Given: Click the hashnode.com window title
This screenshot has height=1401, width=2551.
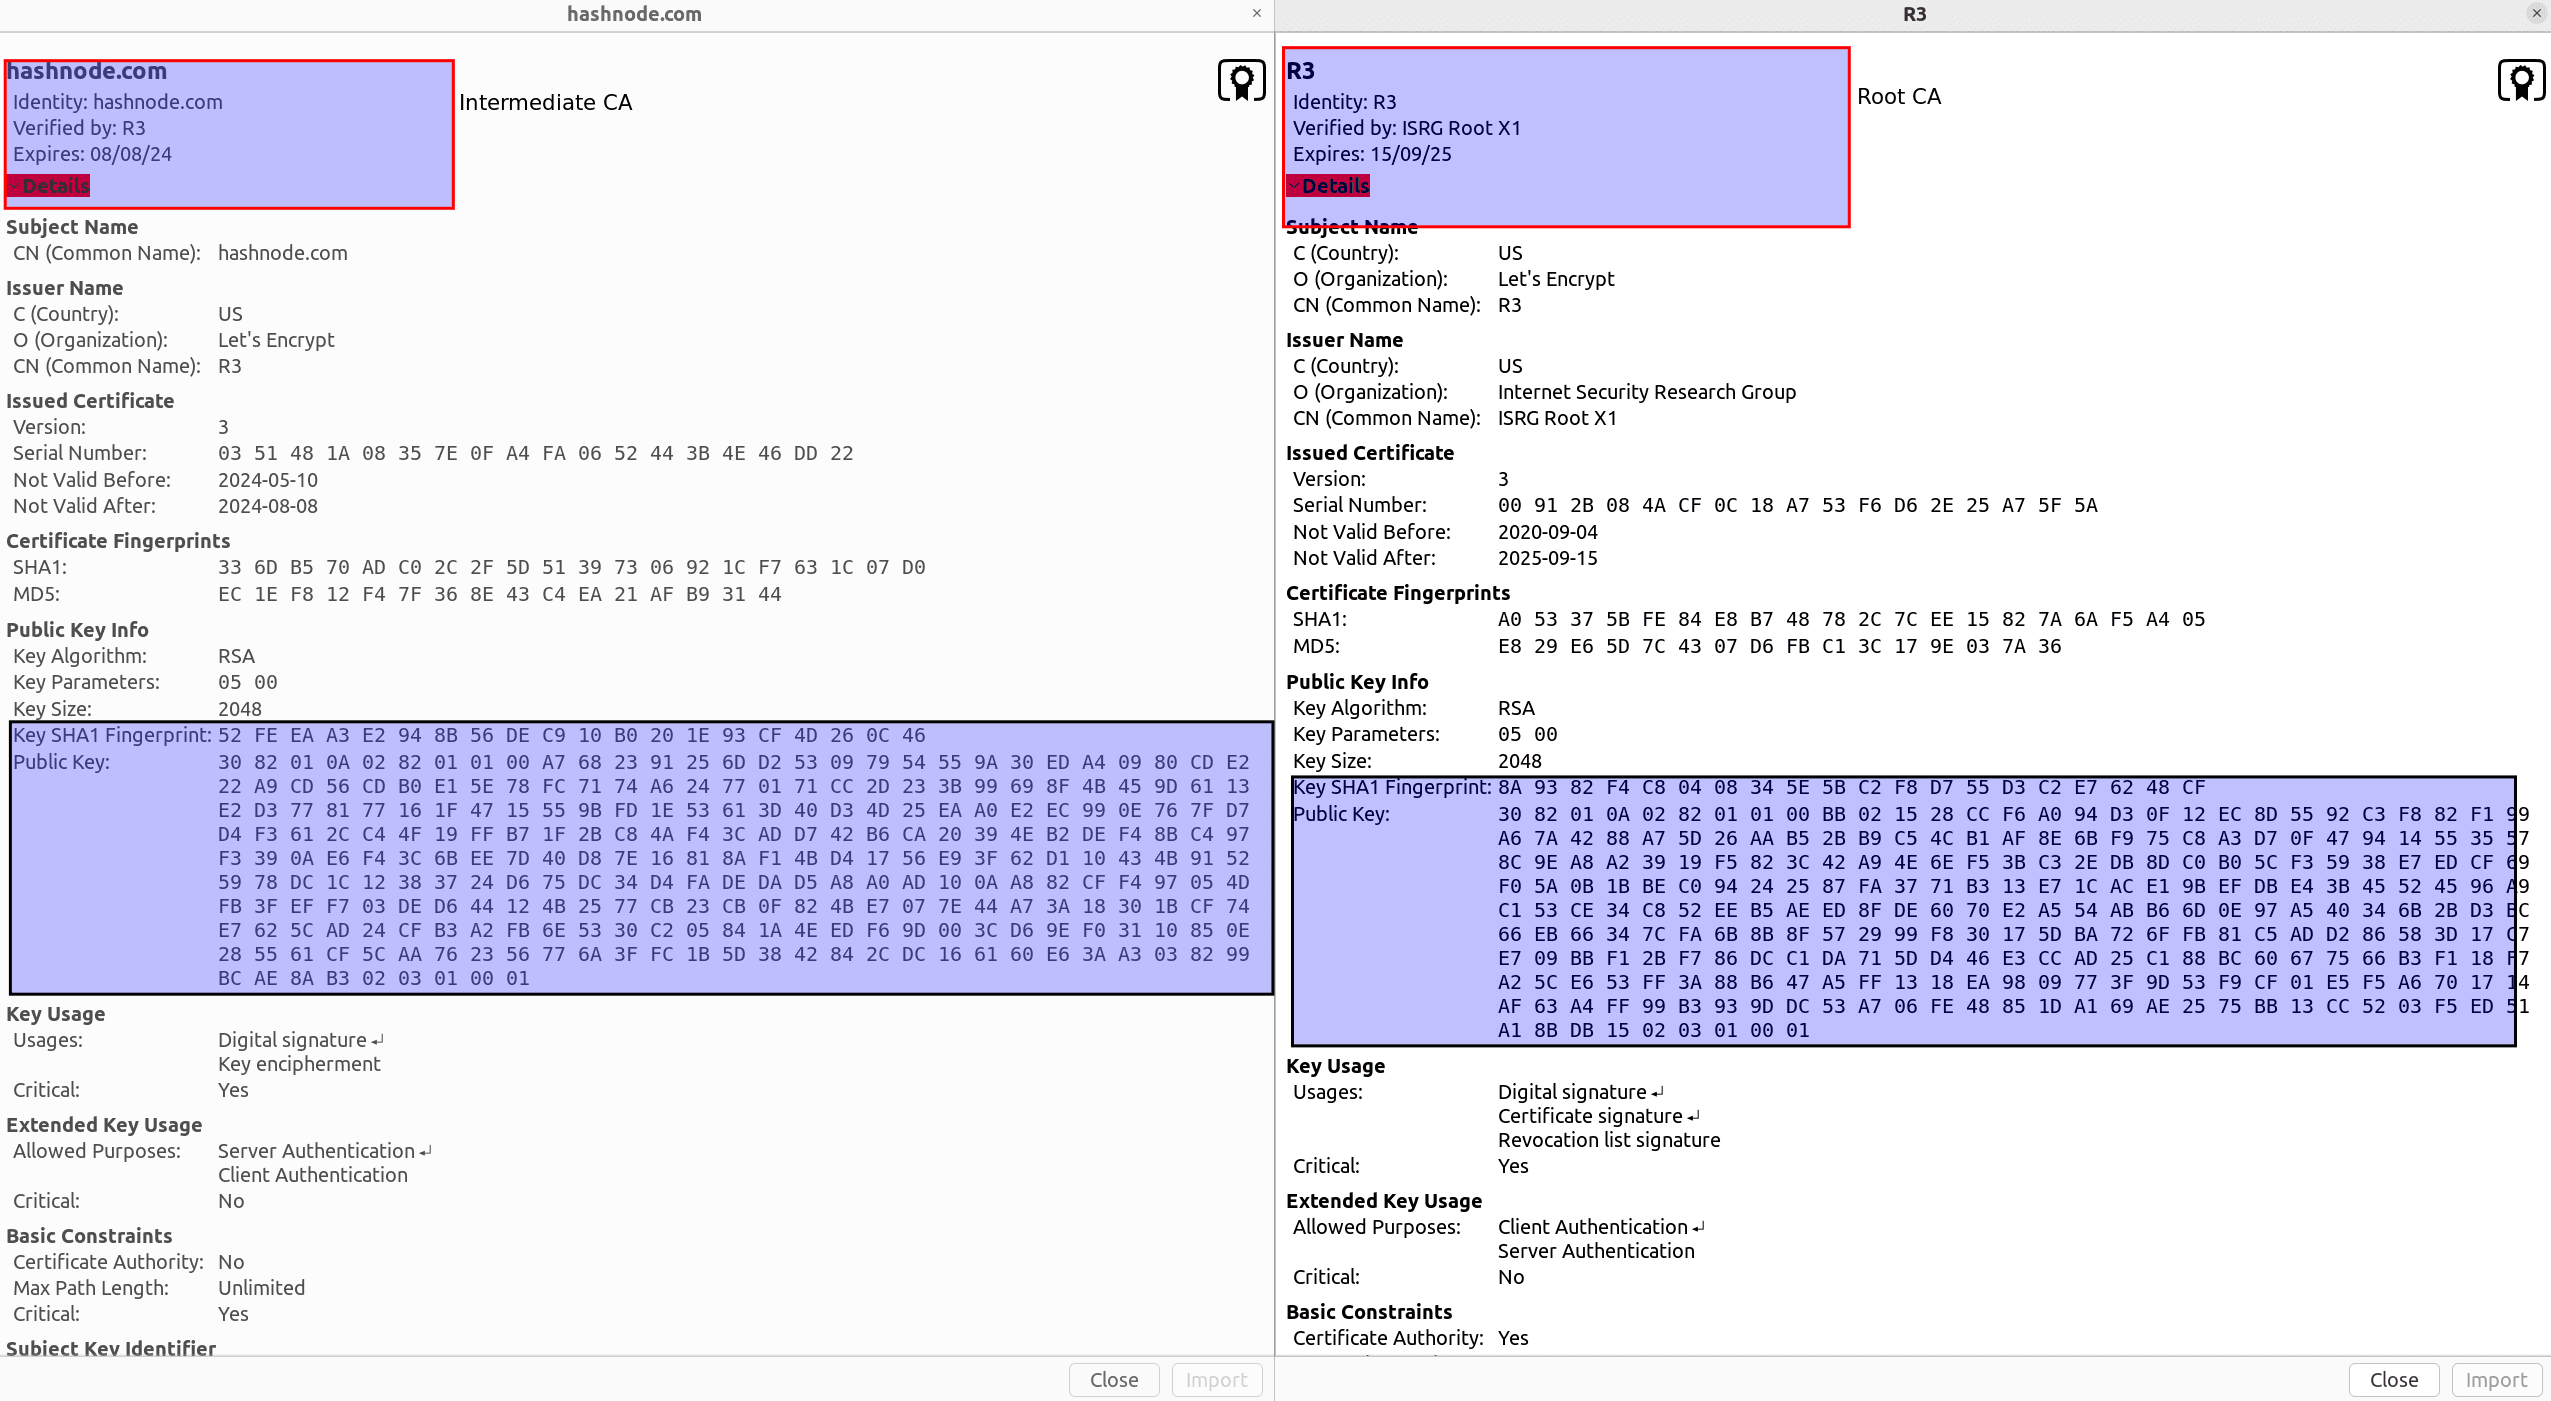Looking at the screenshot, I should pos(635,14).
